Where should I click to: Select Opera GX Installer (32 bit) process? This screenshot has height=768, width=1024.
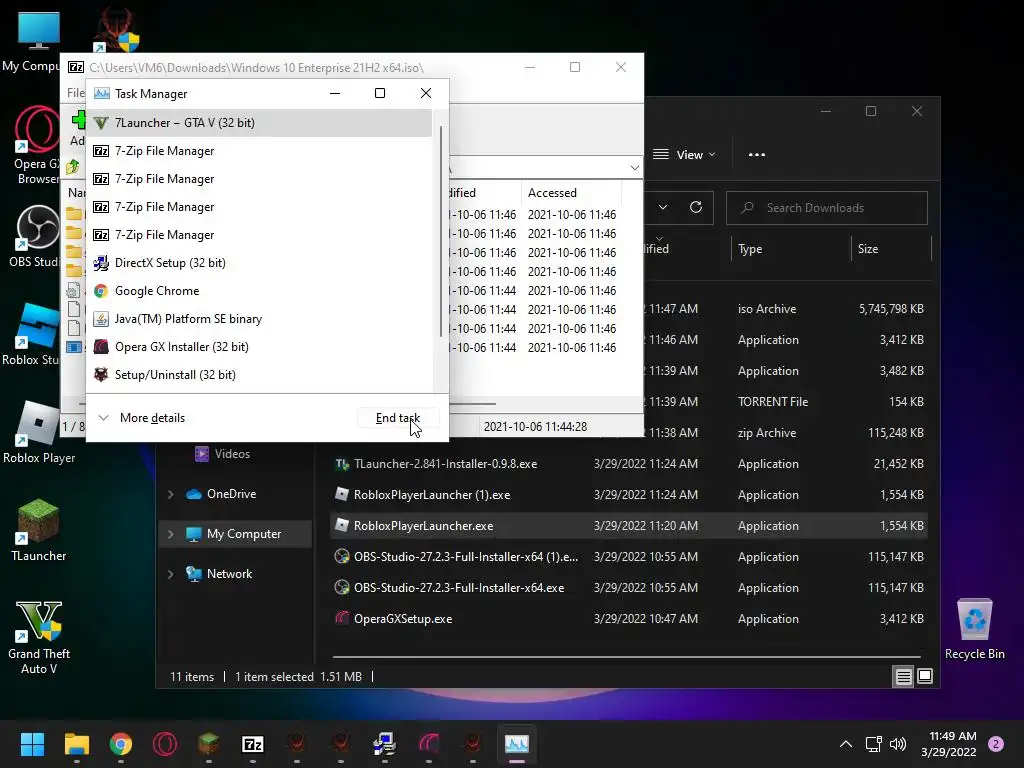click(259, 347)
